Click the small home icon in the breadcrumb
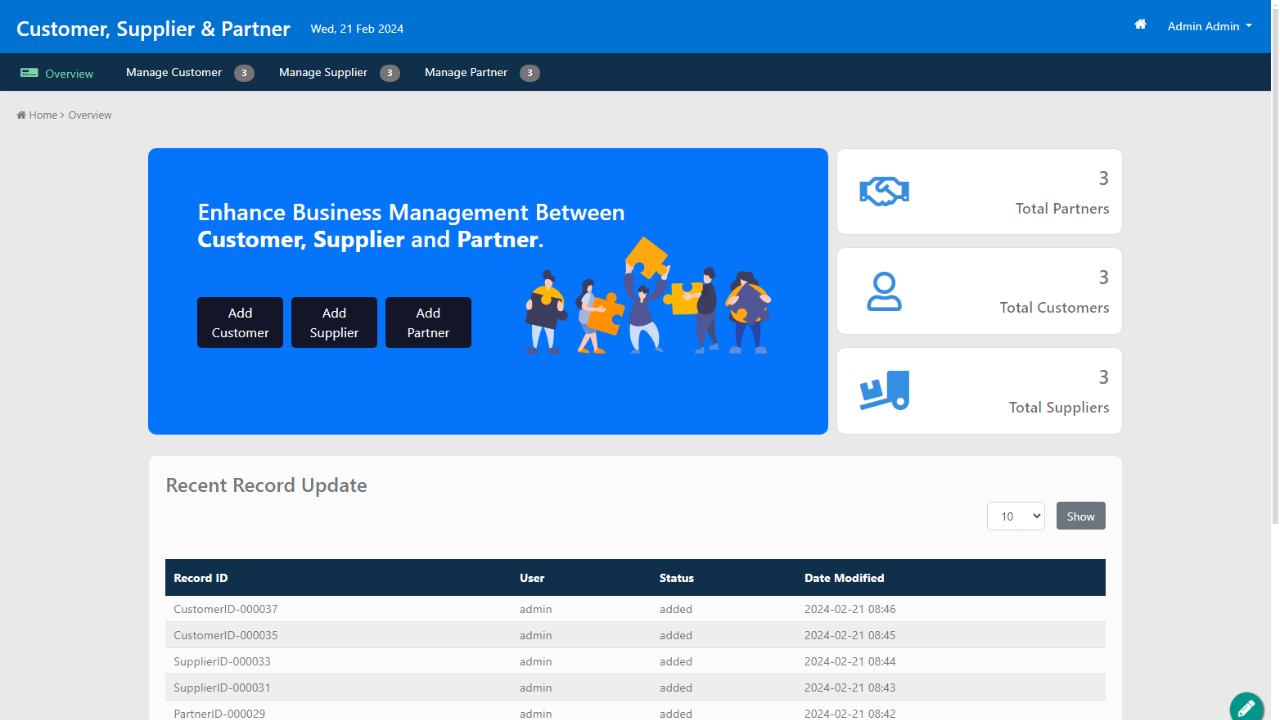 click(x=21, y=115)
